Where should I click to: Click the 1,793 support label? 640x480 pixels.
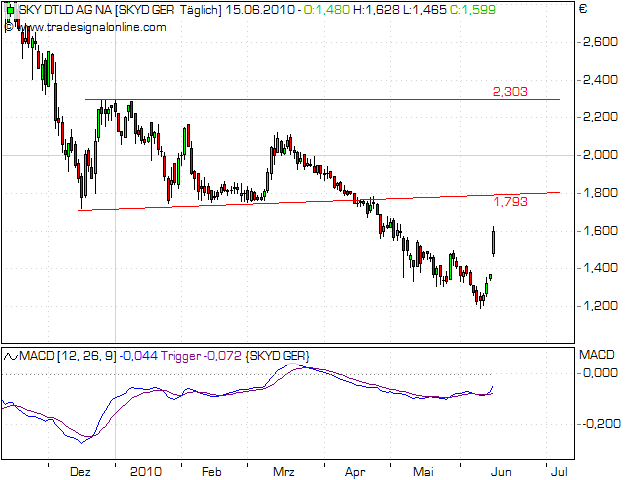510,202
